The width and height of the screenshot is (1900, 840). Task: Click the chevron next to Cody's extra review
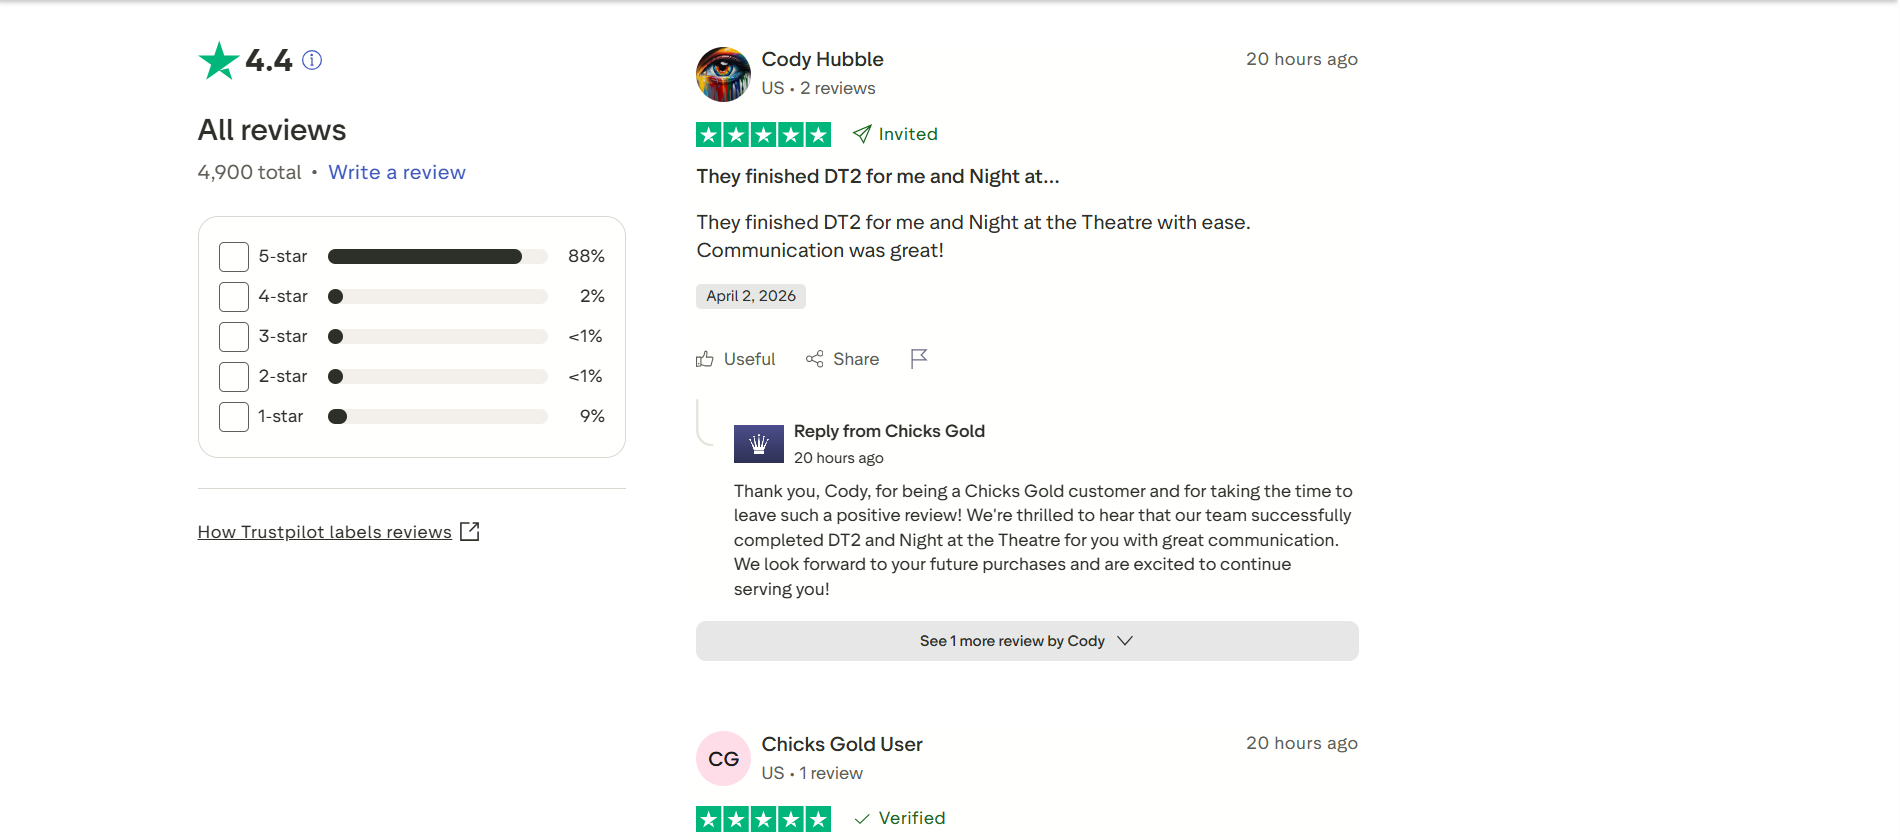click(1125, 641)
